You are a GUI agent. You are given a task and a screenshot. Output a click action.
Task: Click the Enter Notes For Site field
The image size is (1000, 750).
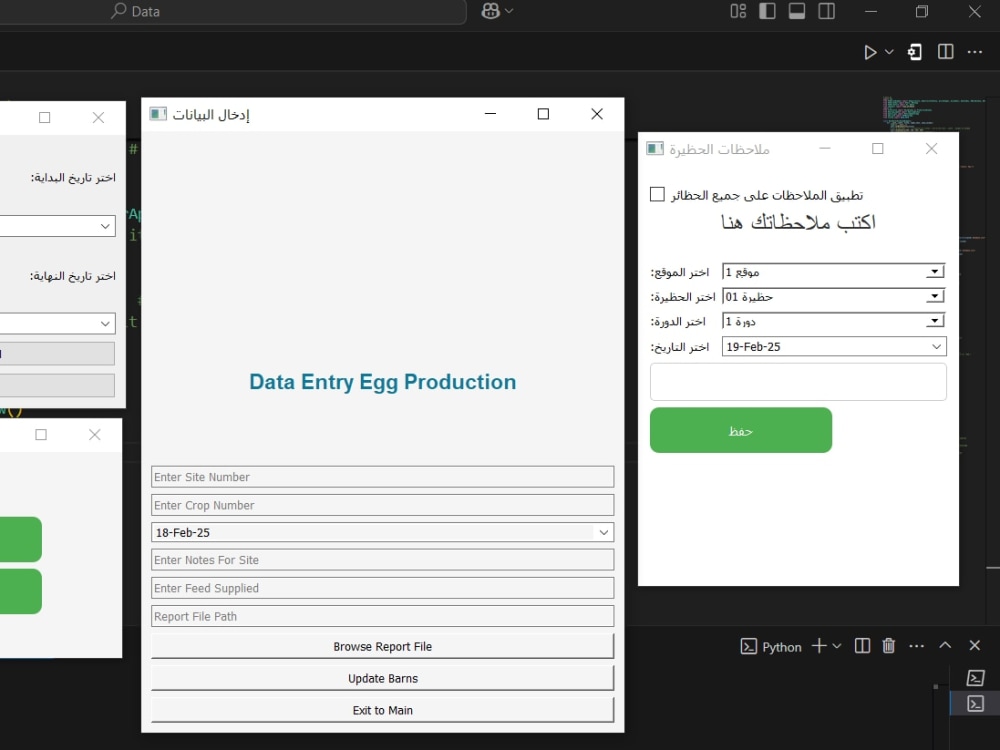click(383, 560)
